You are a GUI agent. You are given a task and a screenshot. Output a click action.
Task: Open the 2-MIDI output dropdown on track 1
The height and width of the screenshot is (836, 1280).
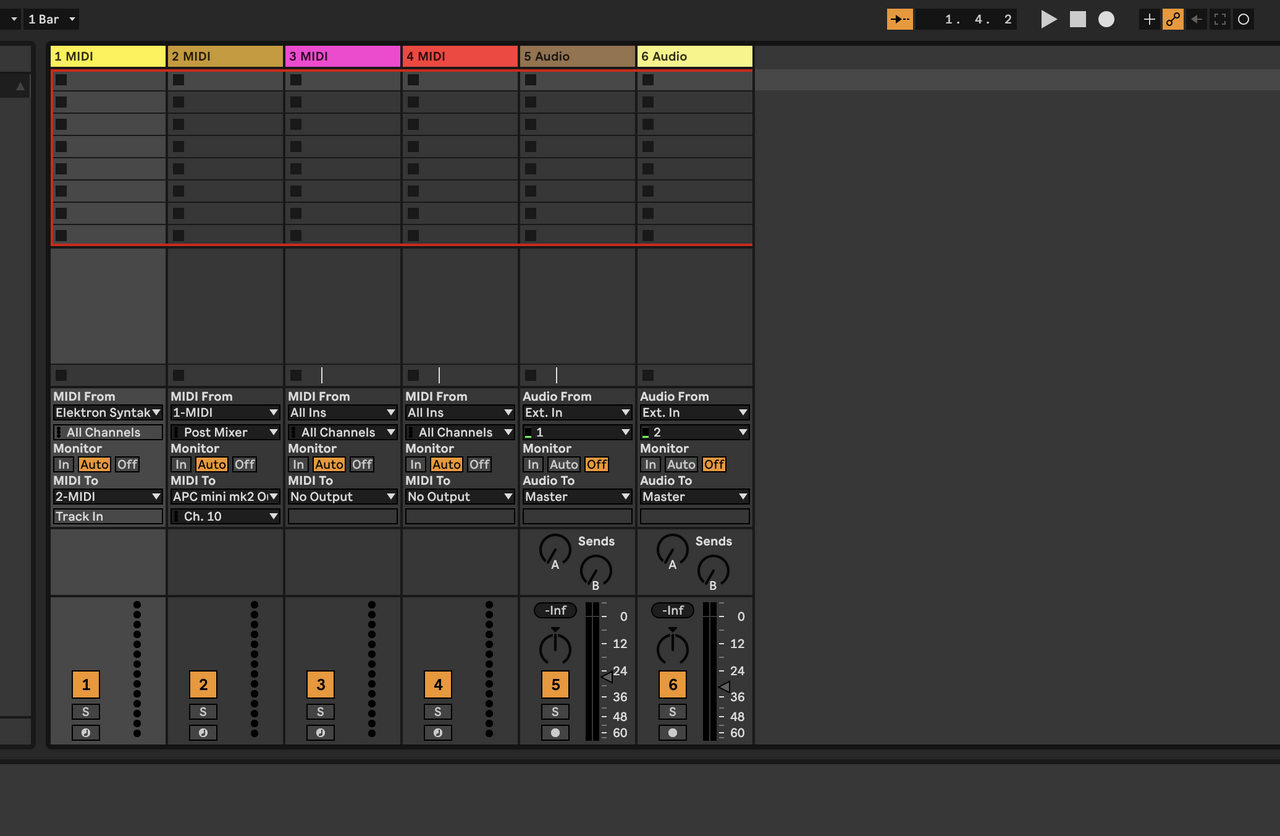point(108,496)
